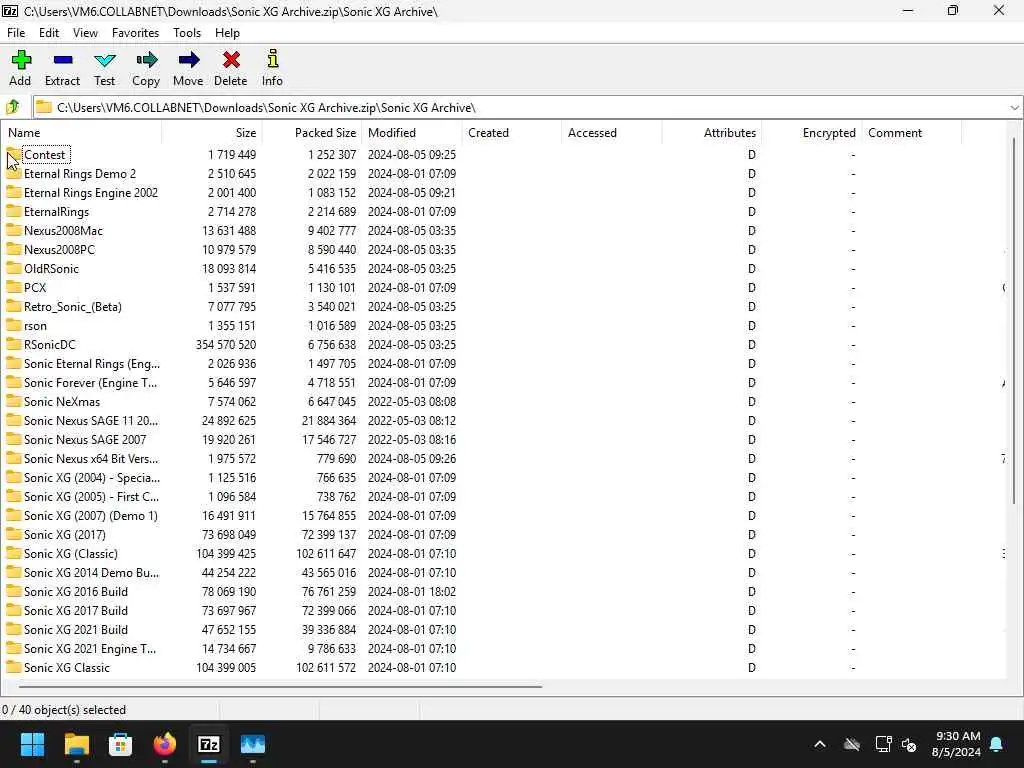Sort by Size column header
Viewport: 1024px width, 768px height.
[x=212, y=133]
